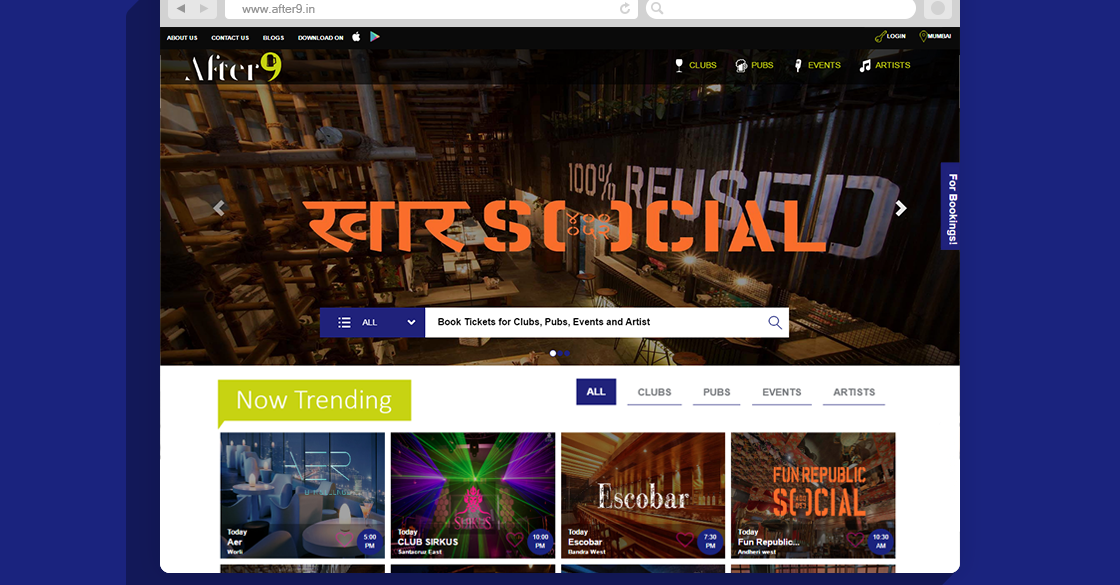Open the Aer venue card
Image resolution: width=1120 pixels, height=585 pixels.
point(302,494)
